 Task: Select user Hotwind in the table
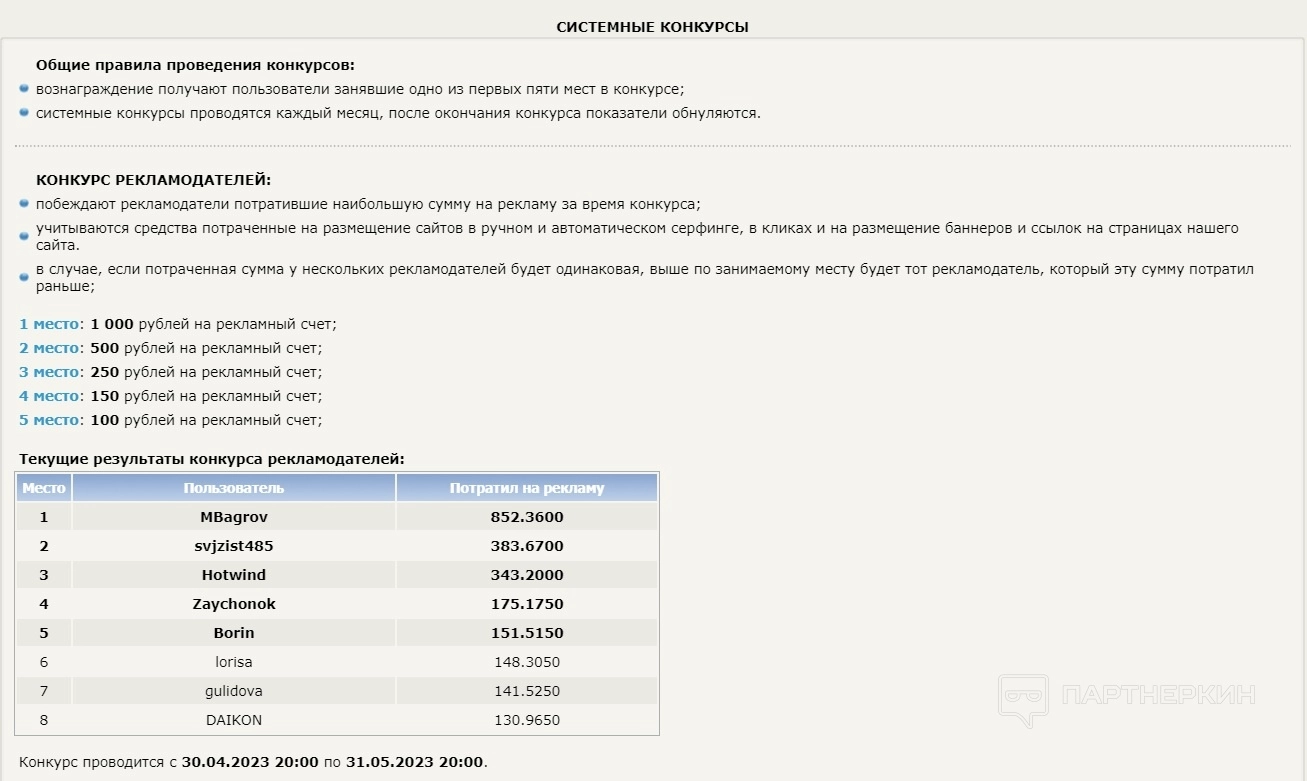point(234,575)
